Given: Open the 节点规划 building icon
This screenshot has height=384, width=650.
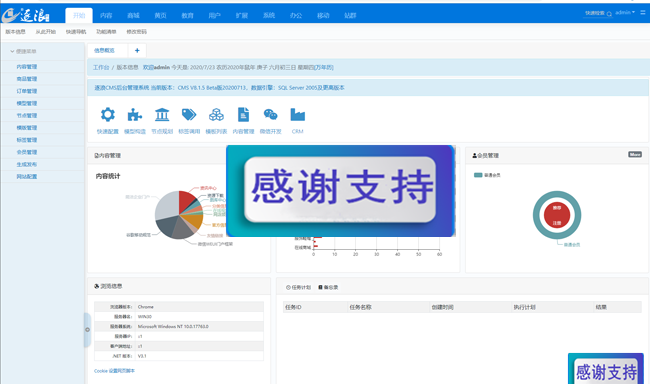Looking at the screenshot, I should [162, 114].
